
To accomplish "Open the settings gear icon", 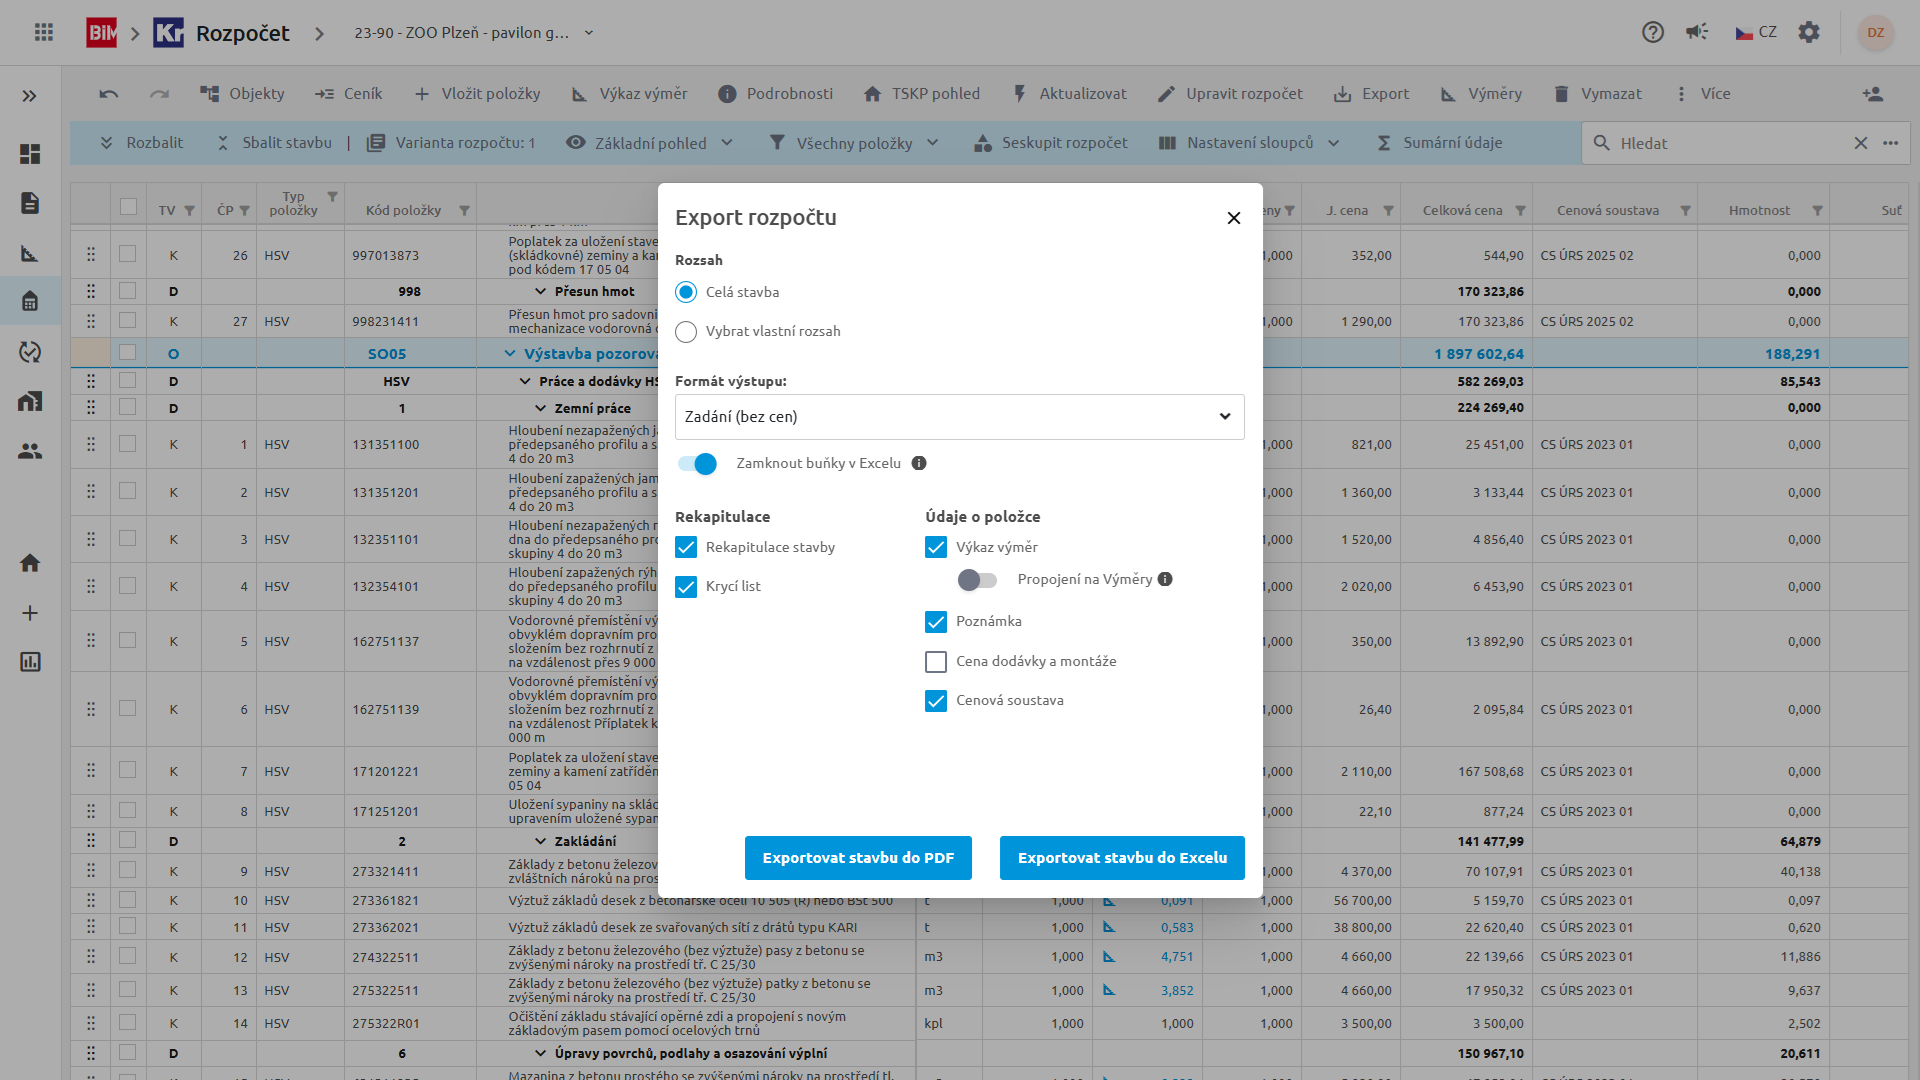I will (1809, 32).
